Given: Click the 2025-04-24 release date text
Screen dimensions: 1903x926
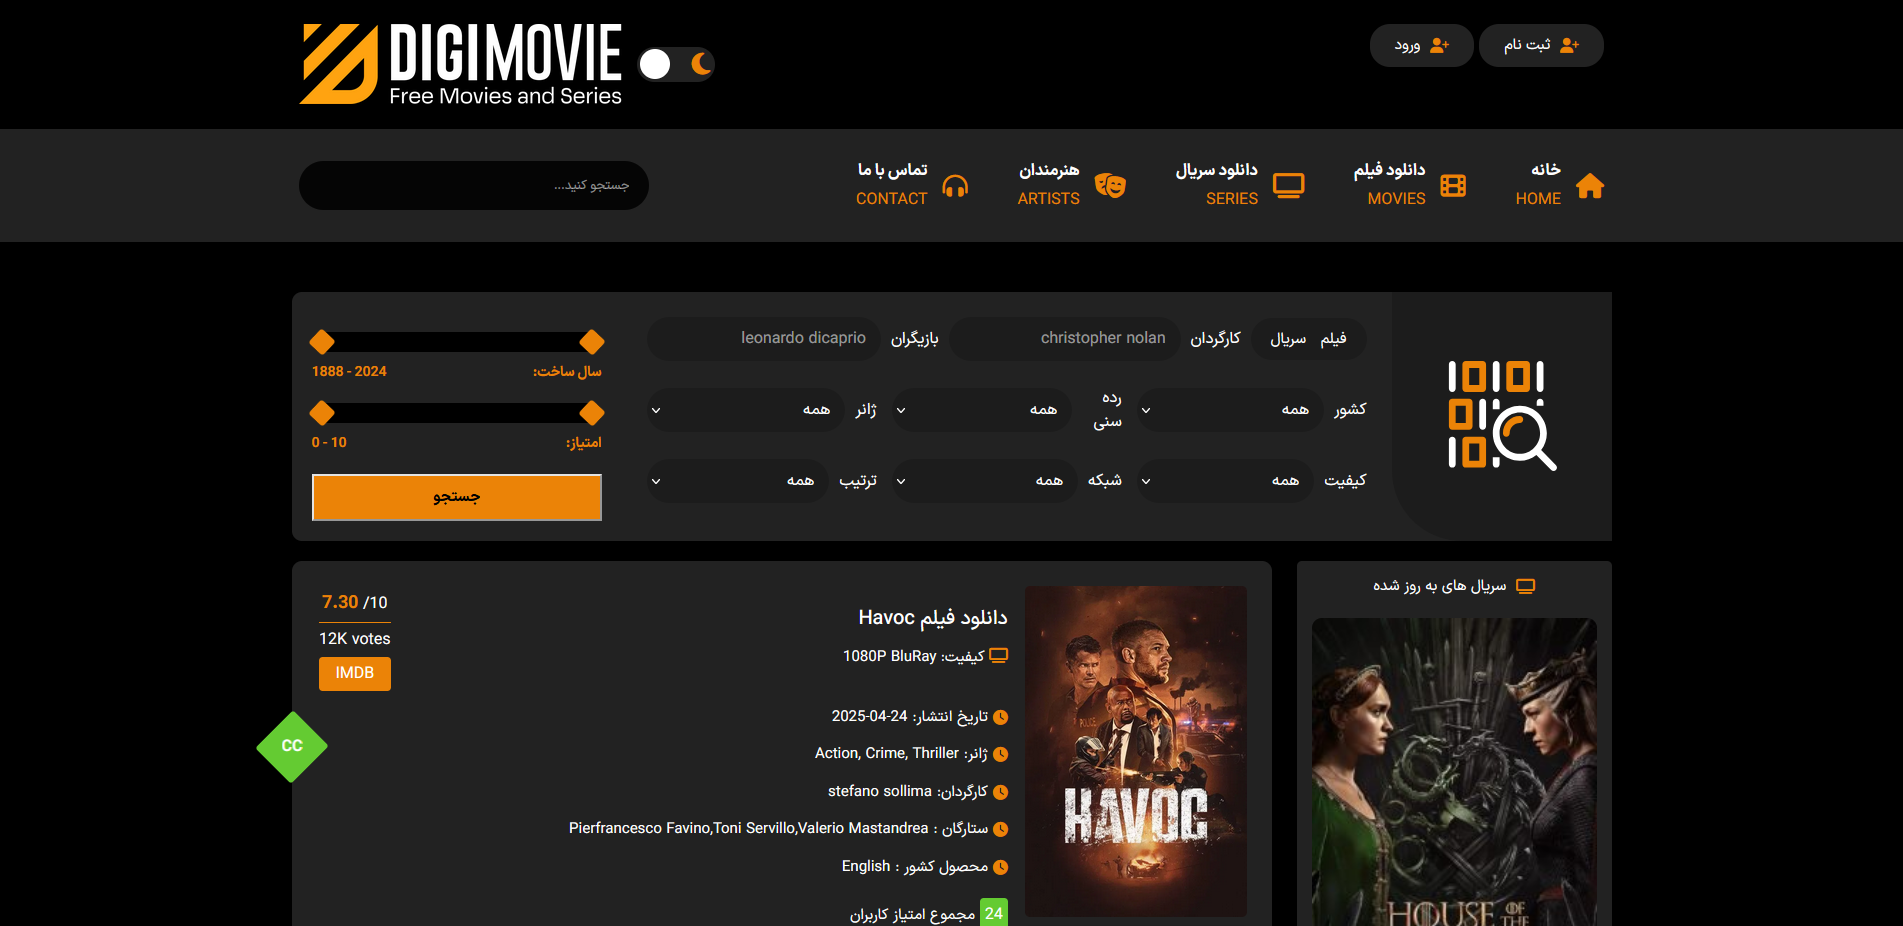Looking at the screenshot, I should 870,716.
